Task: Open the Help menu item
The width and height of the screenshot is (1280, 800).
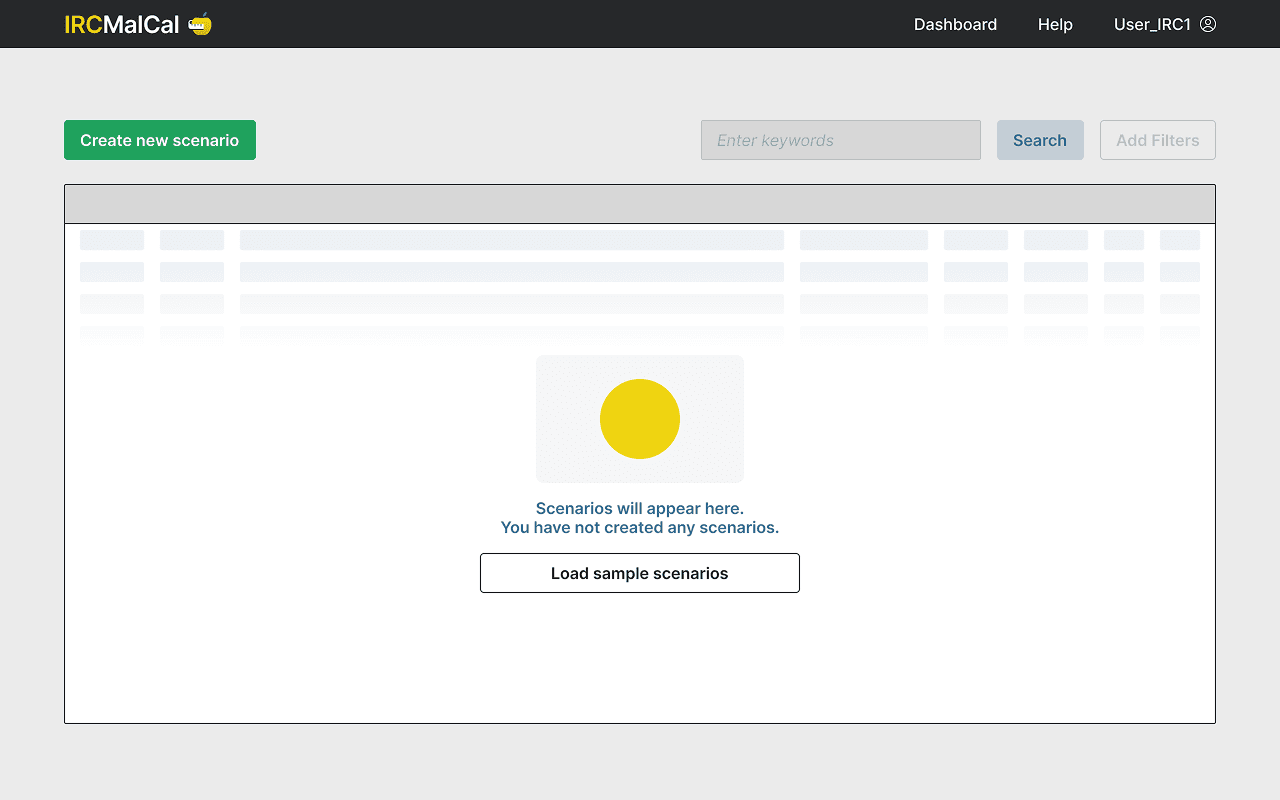Action: point(1055,24)
